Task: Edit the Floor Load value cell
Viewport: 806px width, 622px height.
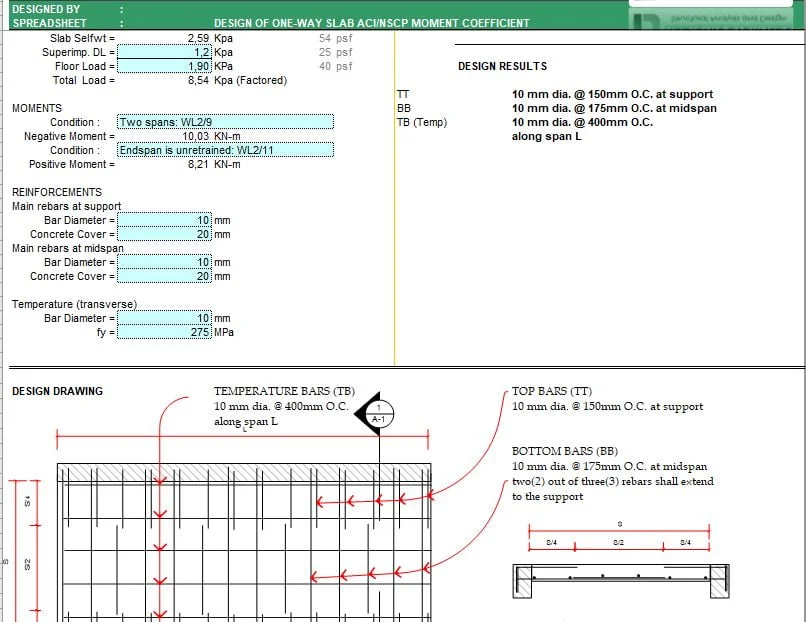Action: point(165,66)
